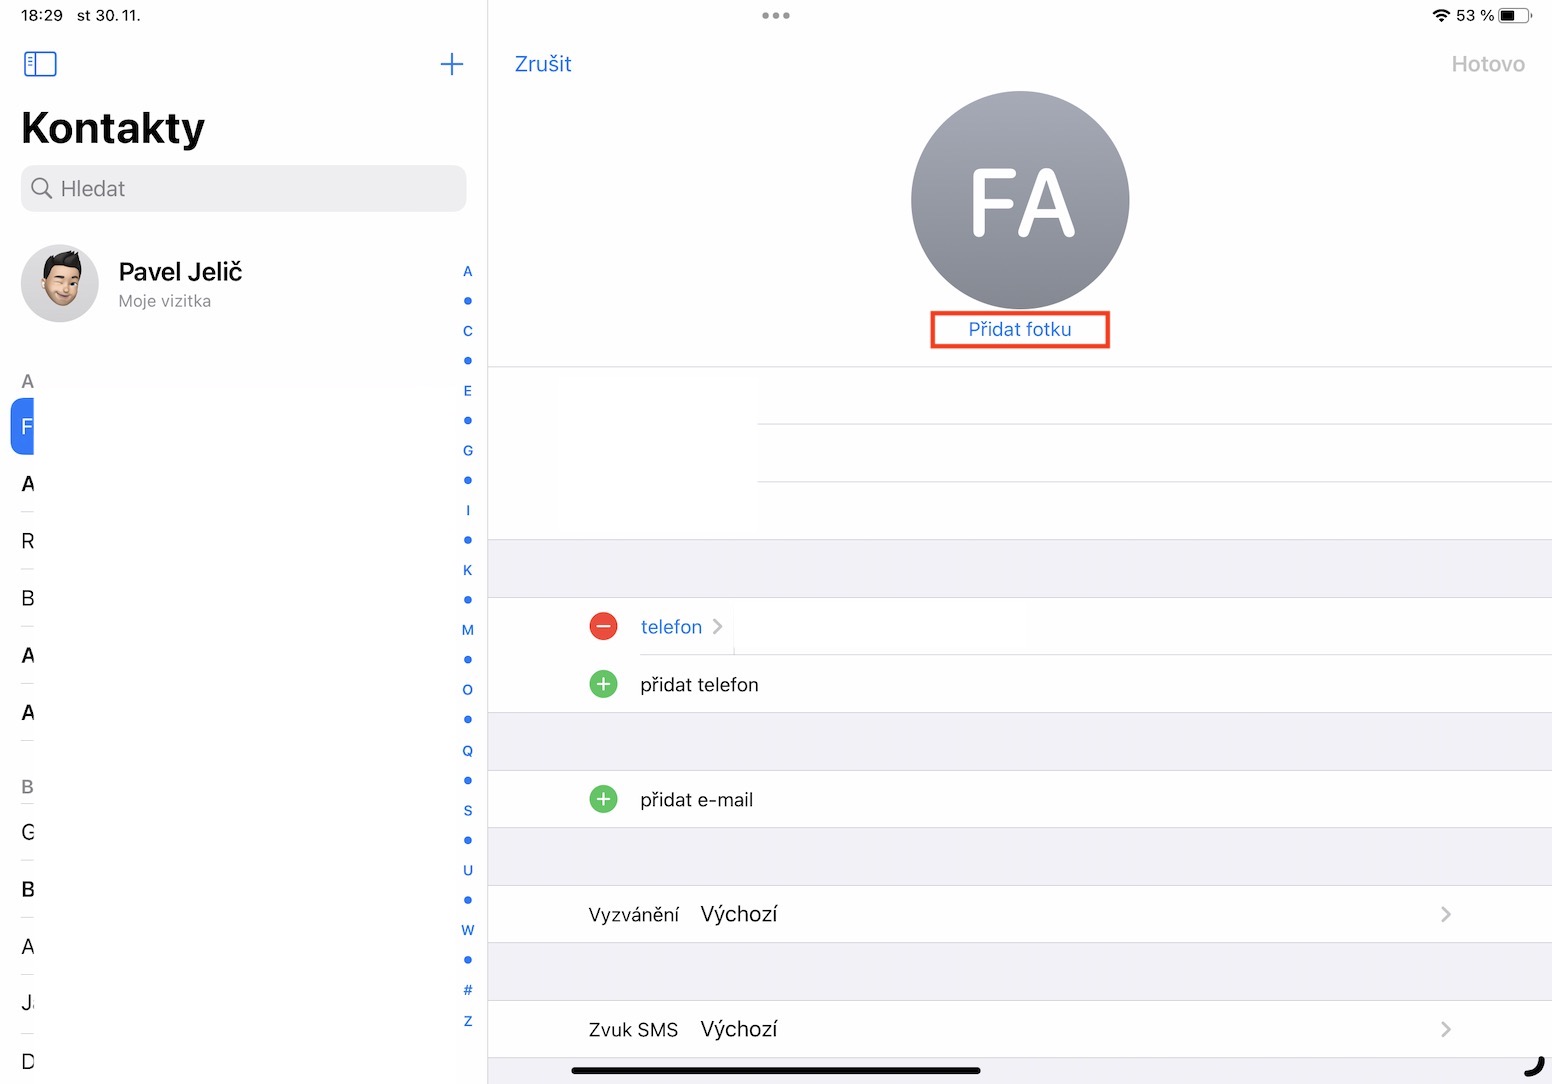Tap green plus beside přidat e-mail
This screenshot has height=1084, width=1552.
(x=603, y=800)
